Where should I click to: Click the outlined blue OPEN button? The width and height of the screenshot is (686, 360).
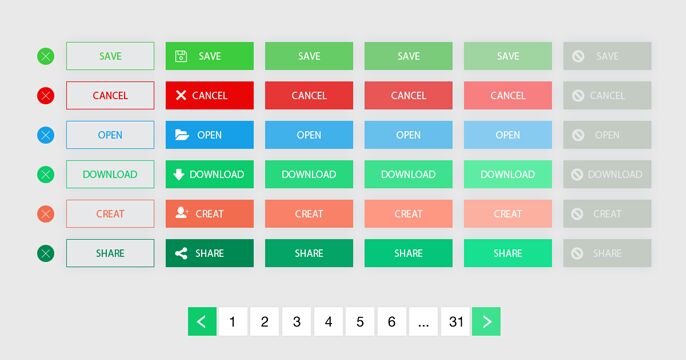click(110, 135)
